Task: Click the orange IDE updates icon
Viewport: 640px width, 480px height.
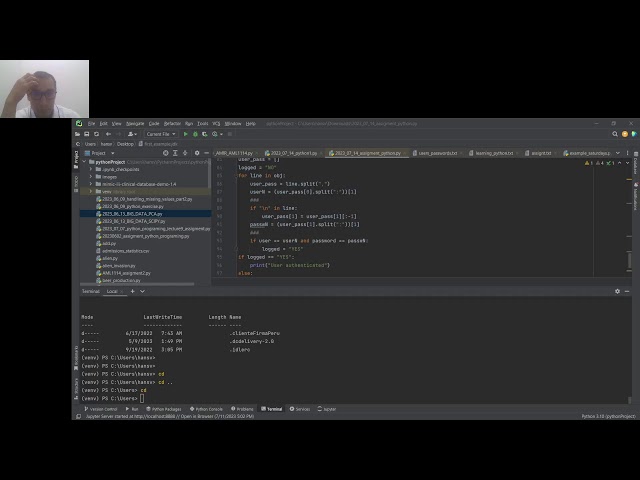Action: (x=624, y=134)
